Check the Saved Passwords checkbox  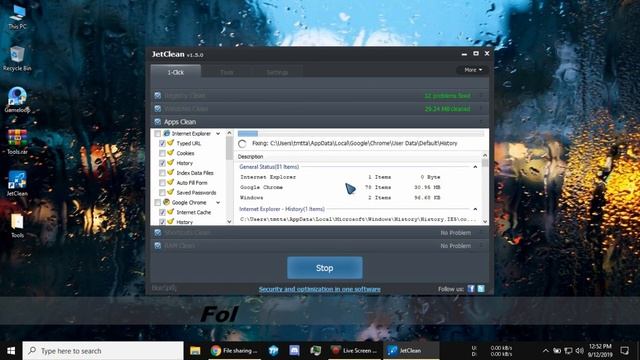click(162, 192)
